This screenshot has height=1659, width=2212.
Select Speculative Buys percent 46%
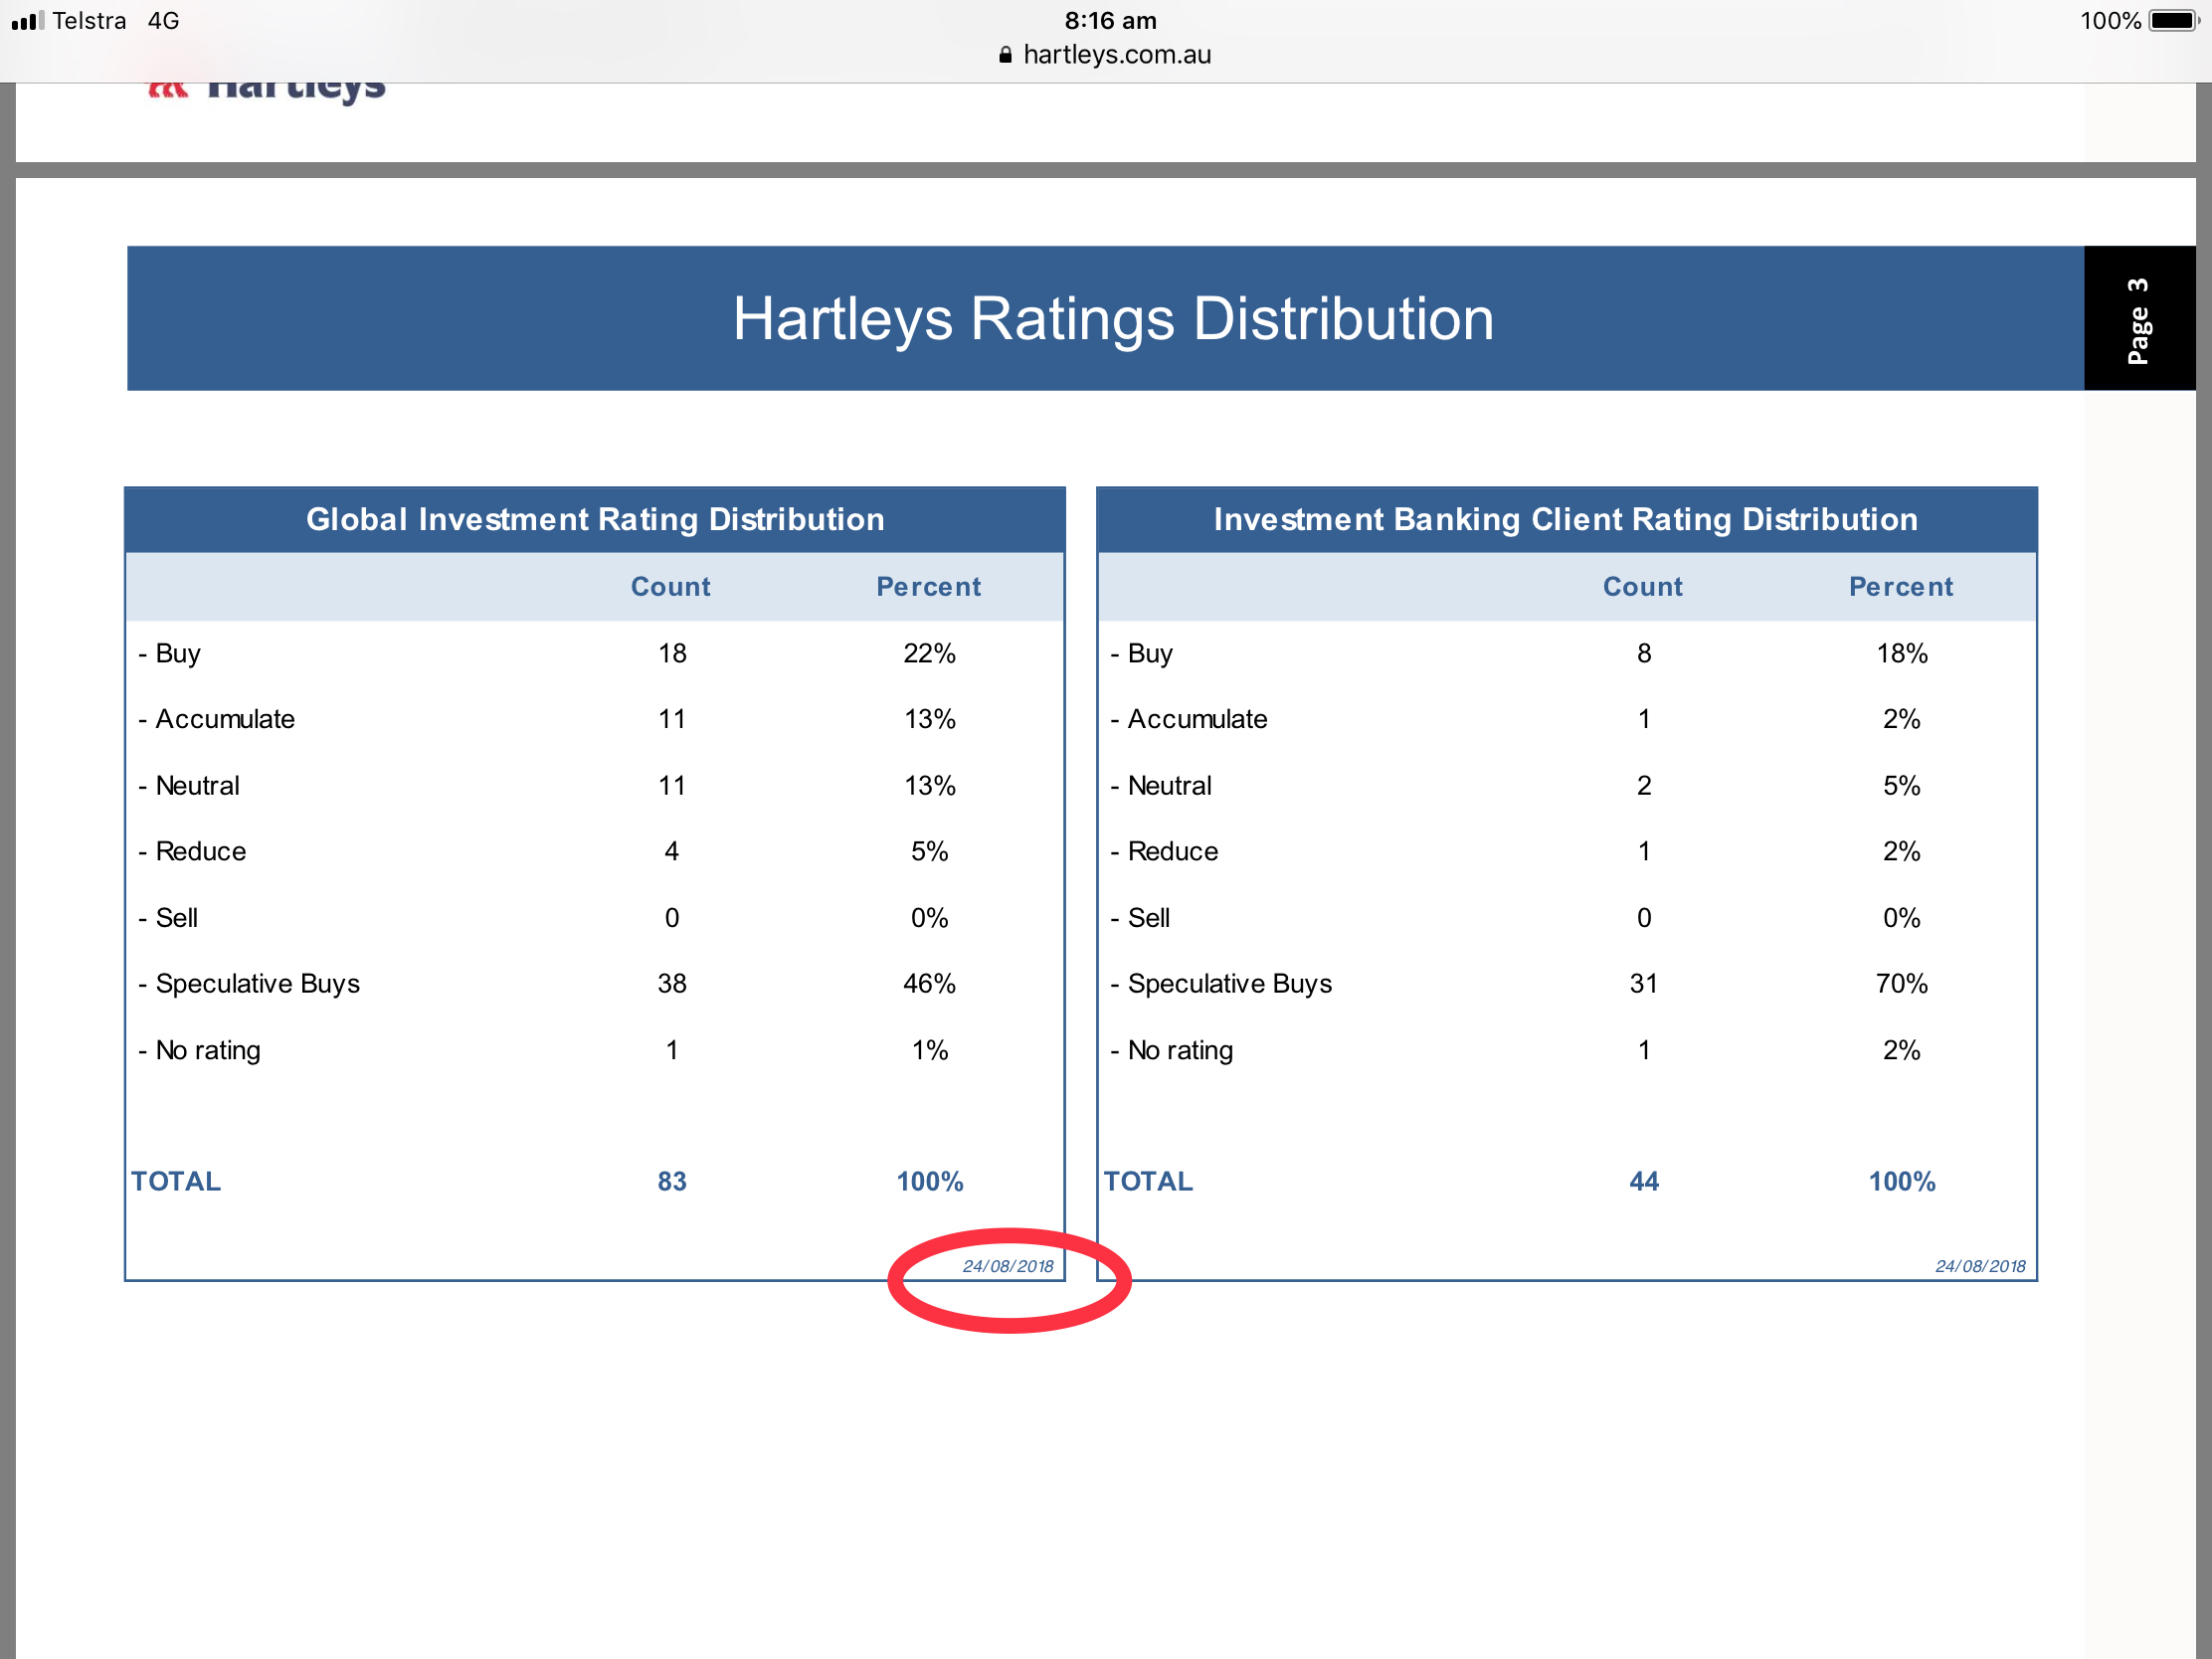click(929, 984)
